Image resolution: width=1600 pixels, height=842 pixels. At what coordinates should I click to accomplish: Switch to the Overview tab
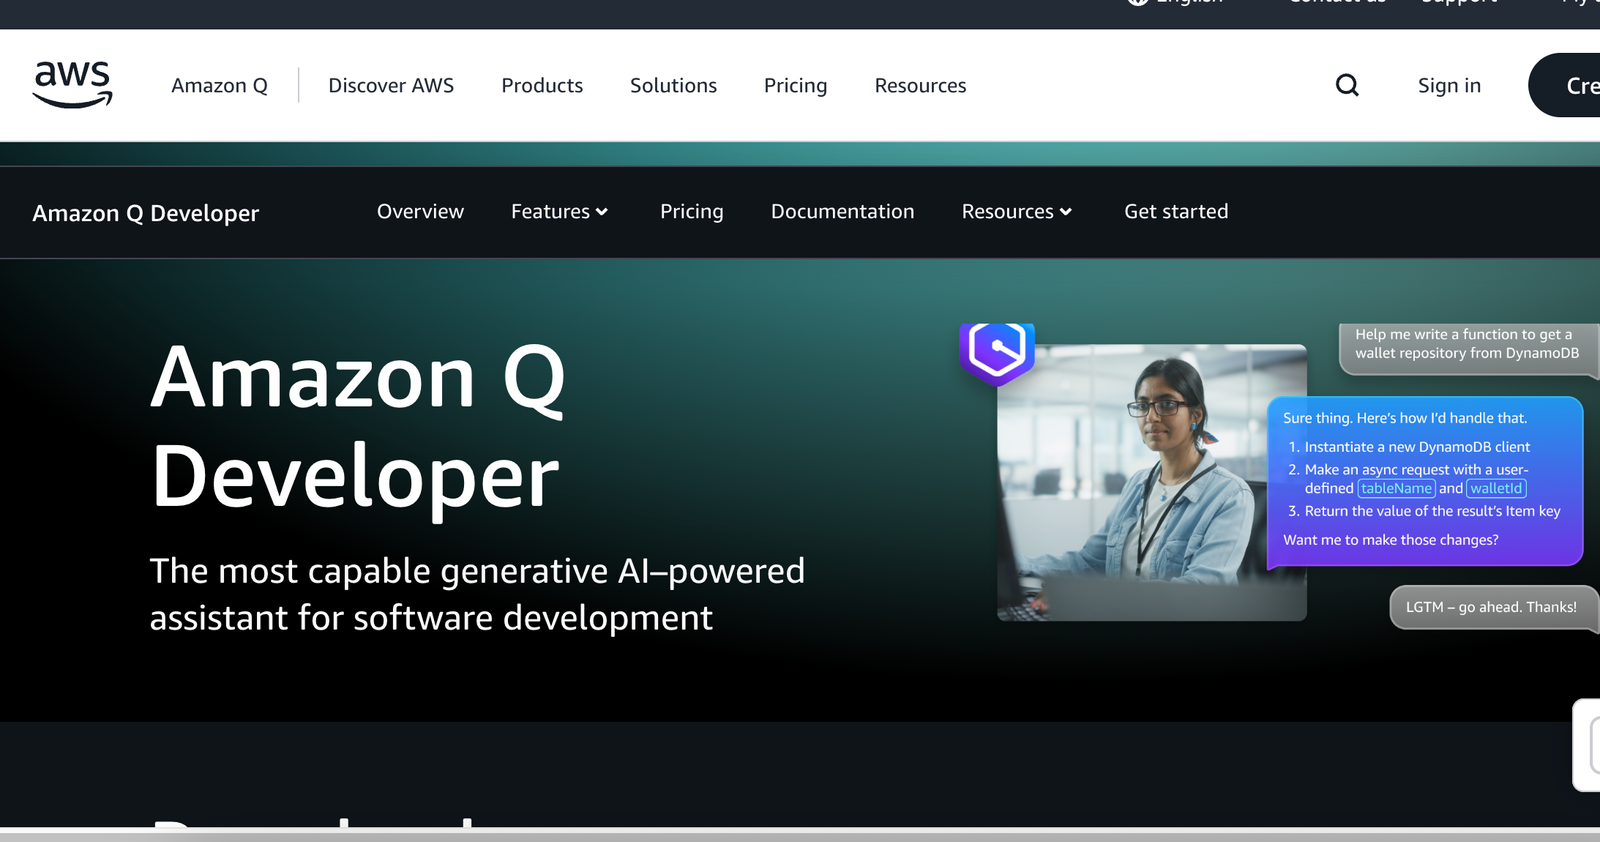click(x=420, y=211)
